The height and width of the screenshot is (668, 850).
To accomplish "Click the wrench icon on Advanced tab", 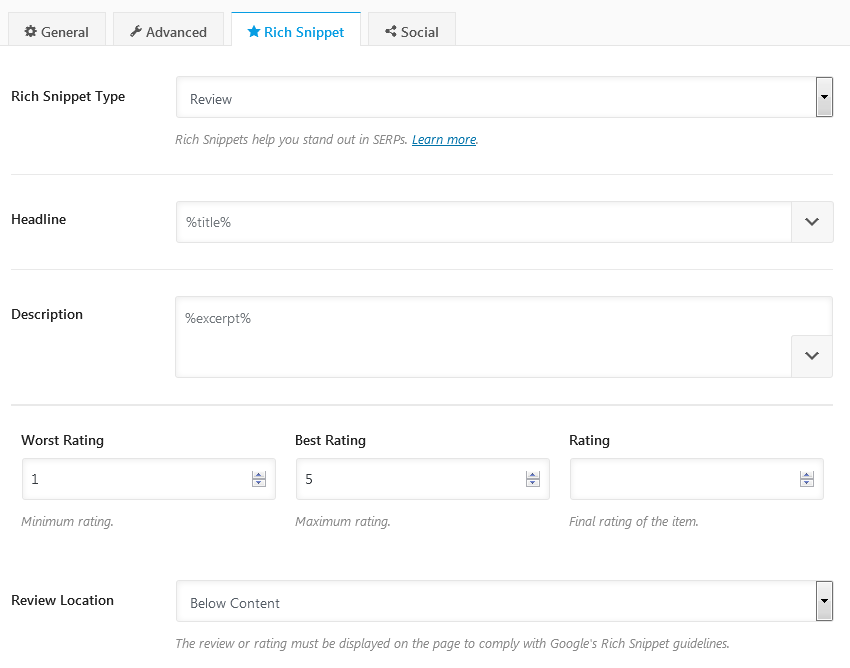I will pos(136,31).
